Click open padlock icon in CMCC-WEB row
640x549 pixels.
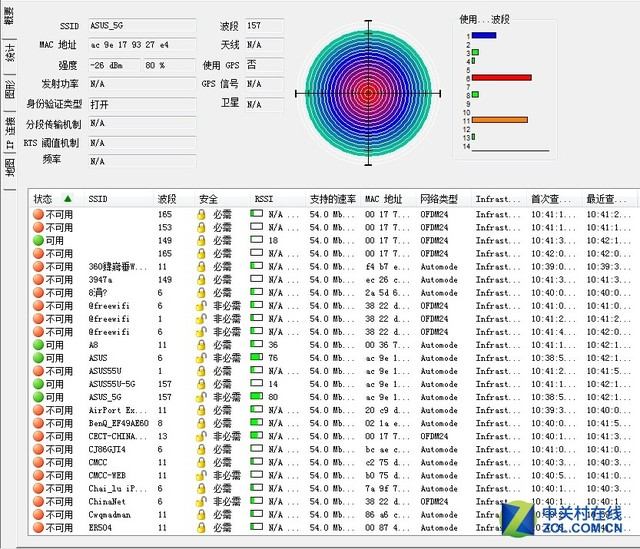coord(201,475)
